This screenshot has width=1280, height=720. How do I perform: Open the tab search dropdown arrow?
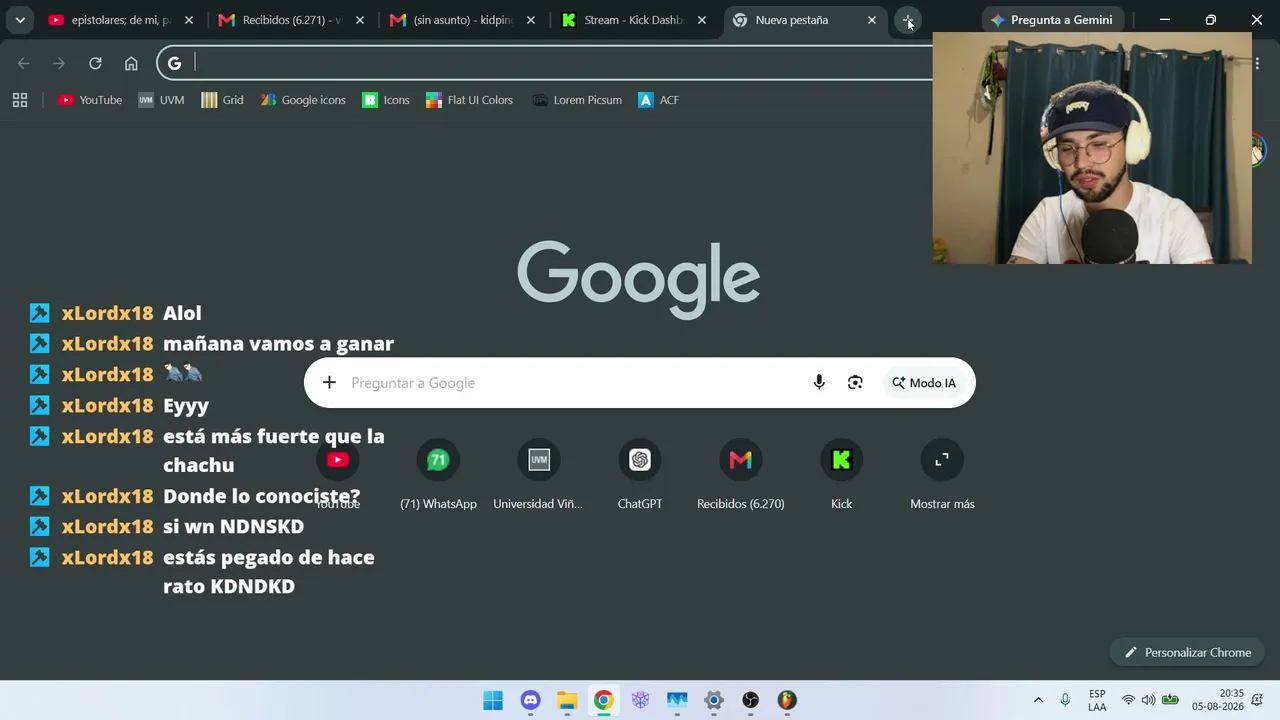click(20, 20)
